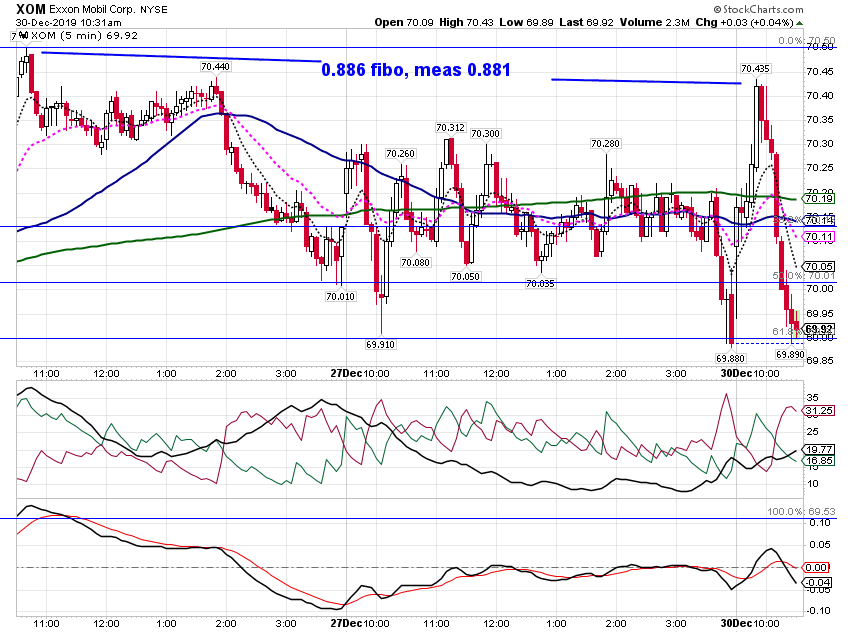Click the 70.300 high price label
Image resolution: width=850 pixels, height=633 pixels.
(x=485, y=134)
